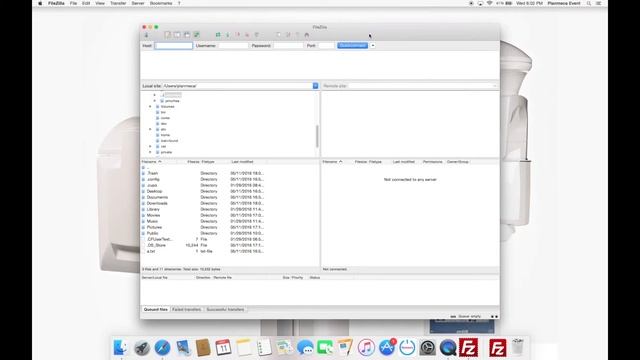Screen dimensions: 640x360
Task: Toggle the transfer queue display icon
Action: (196, 35)
